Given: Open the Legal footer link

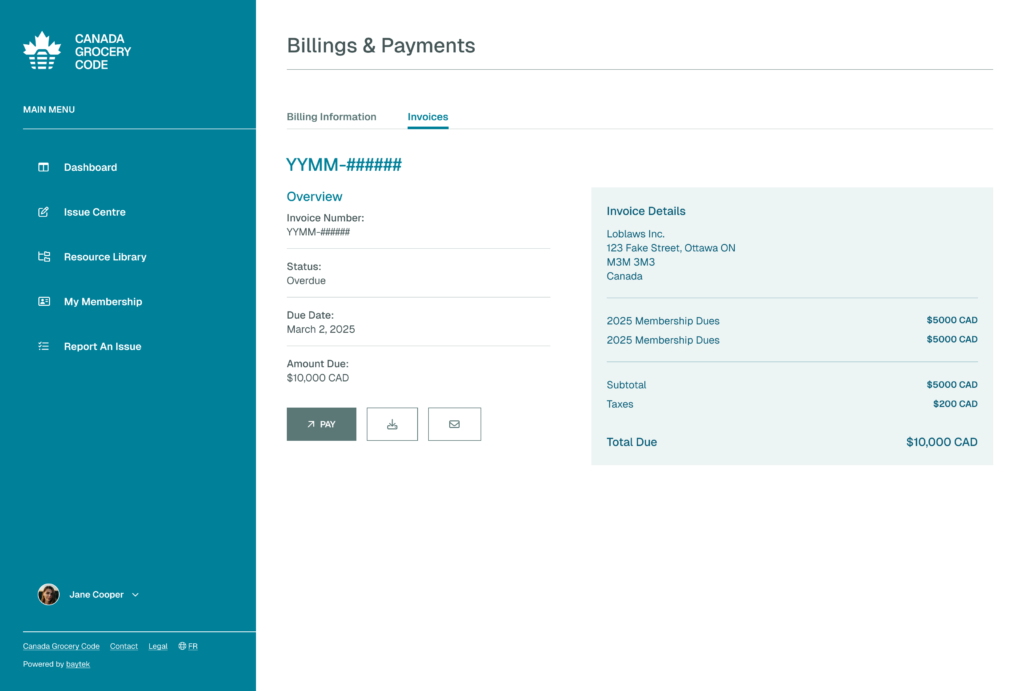Looking at the screenshot, I should pos(158,646).
